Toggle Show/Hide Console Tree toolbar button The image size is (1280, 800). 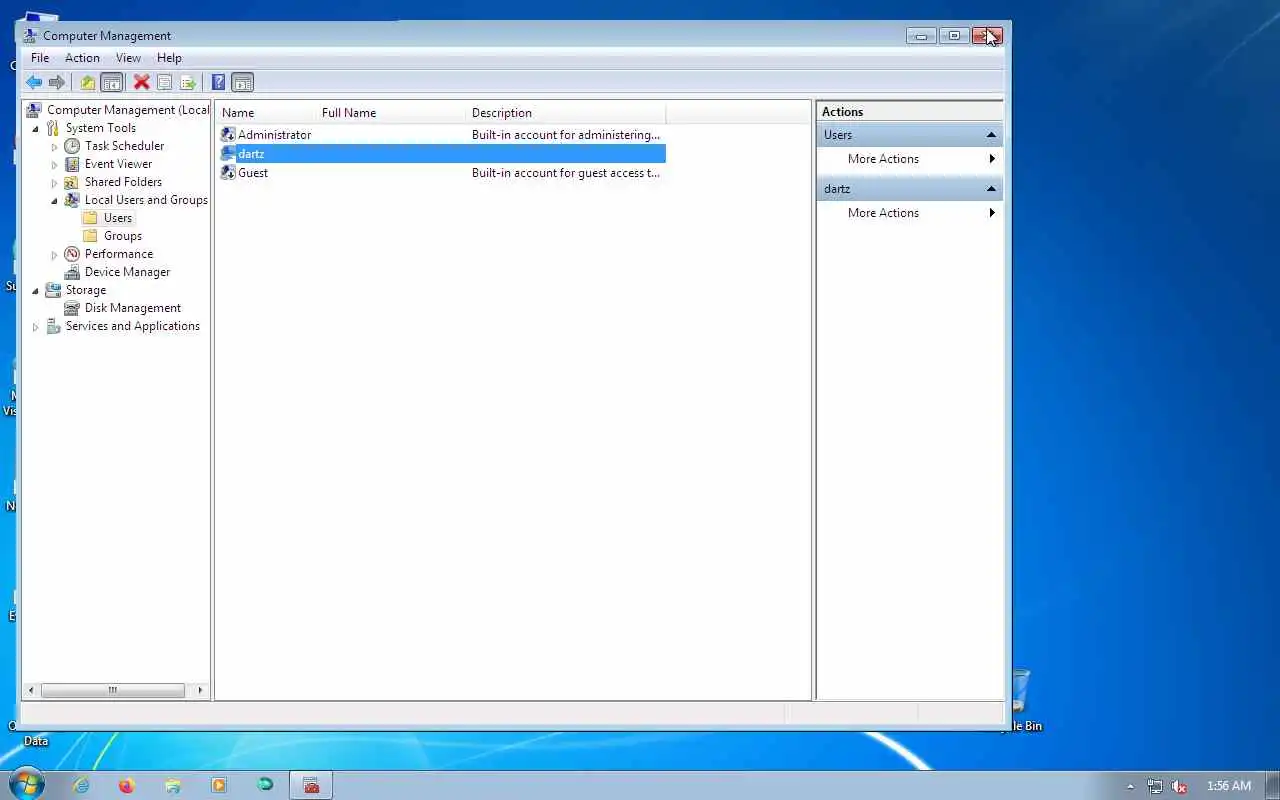(112, 83)
